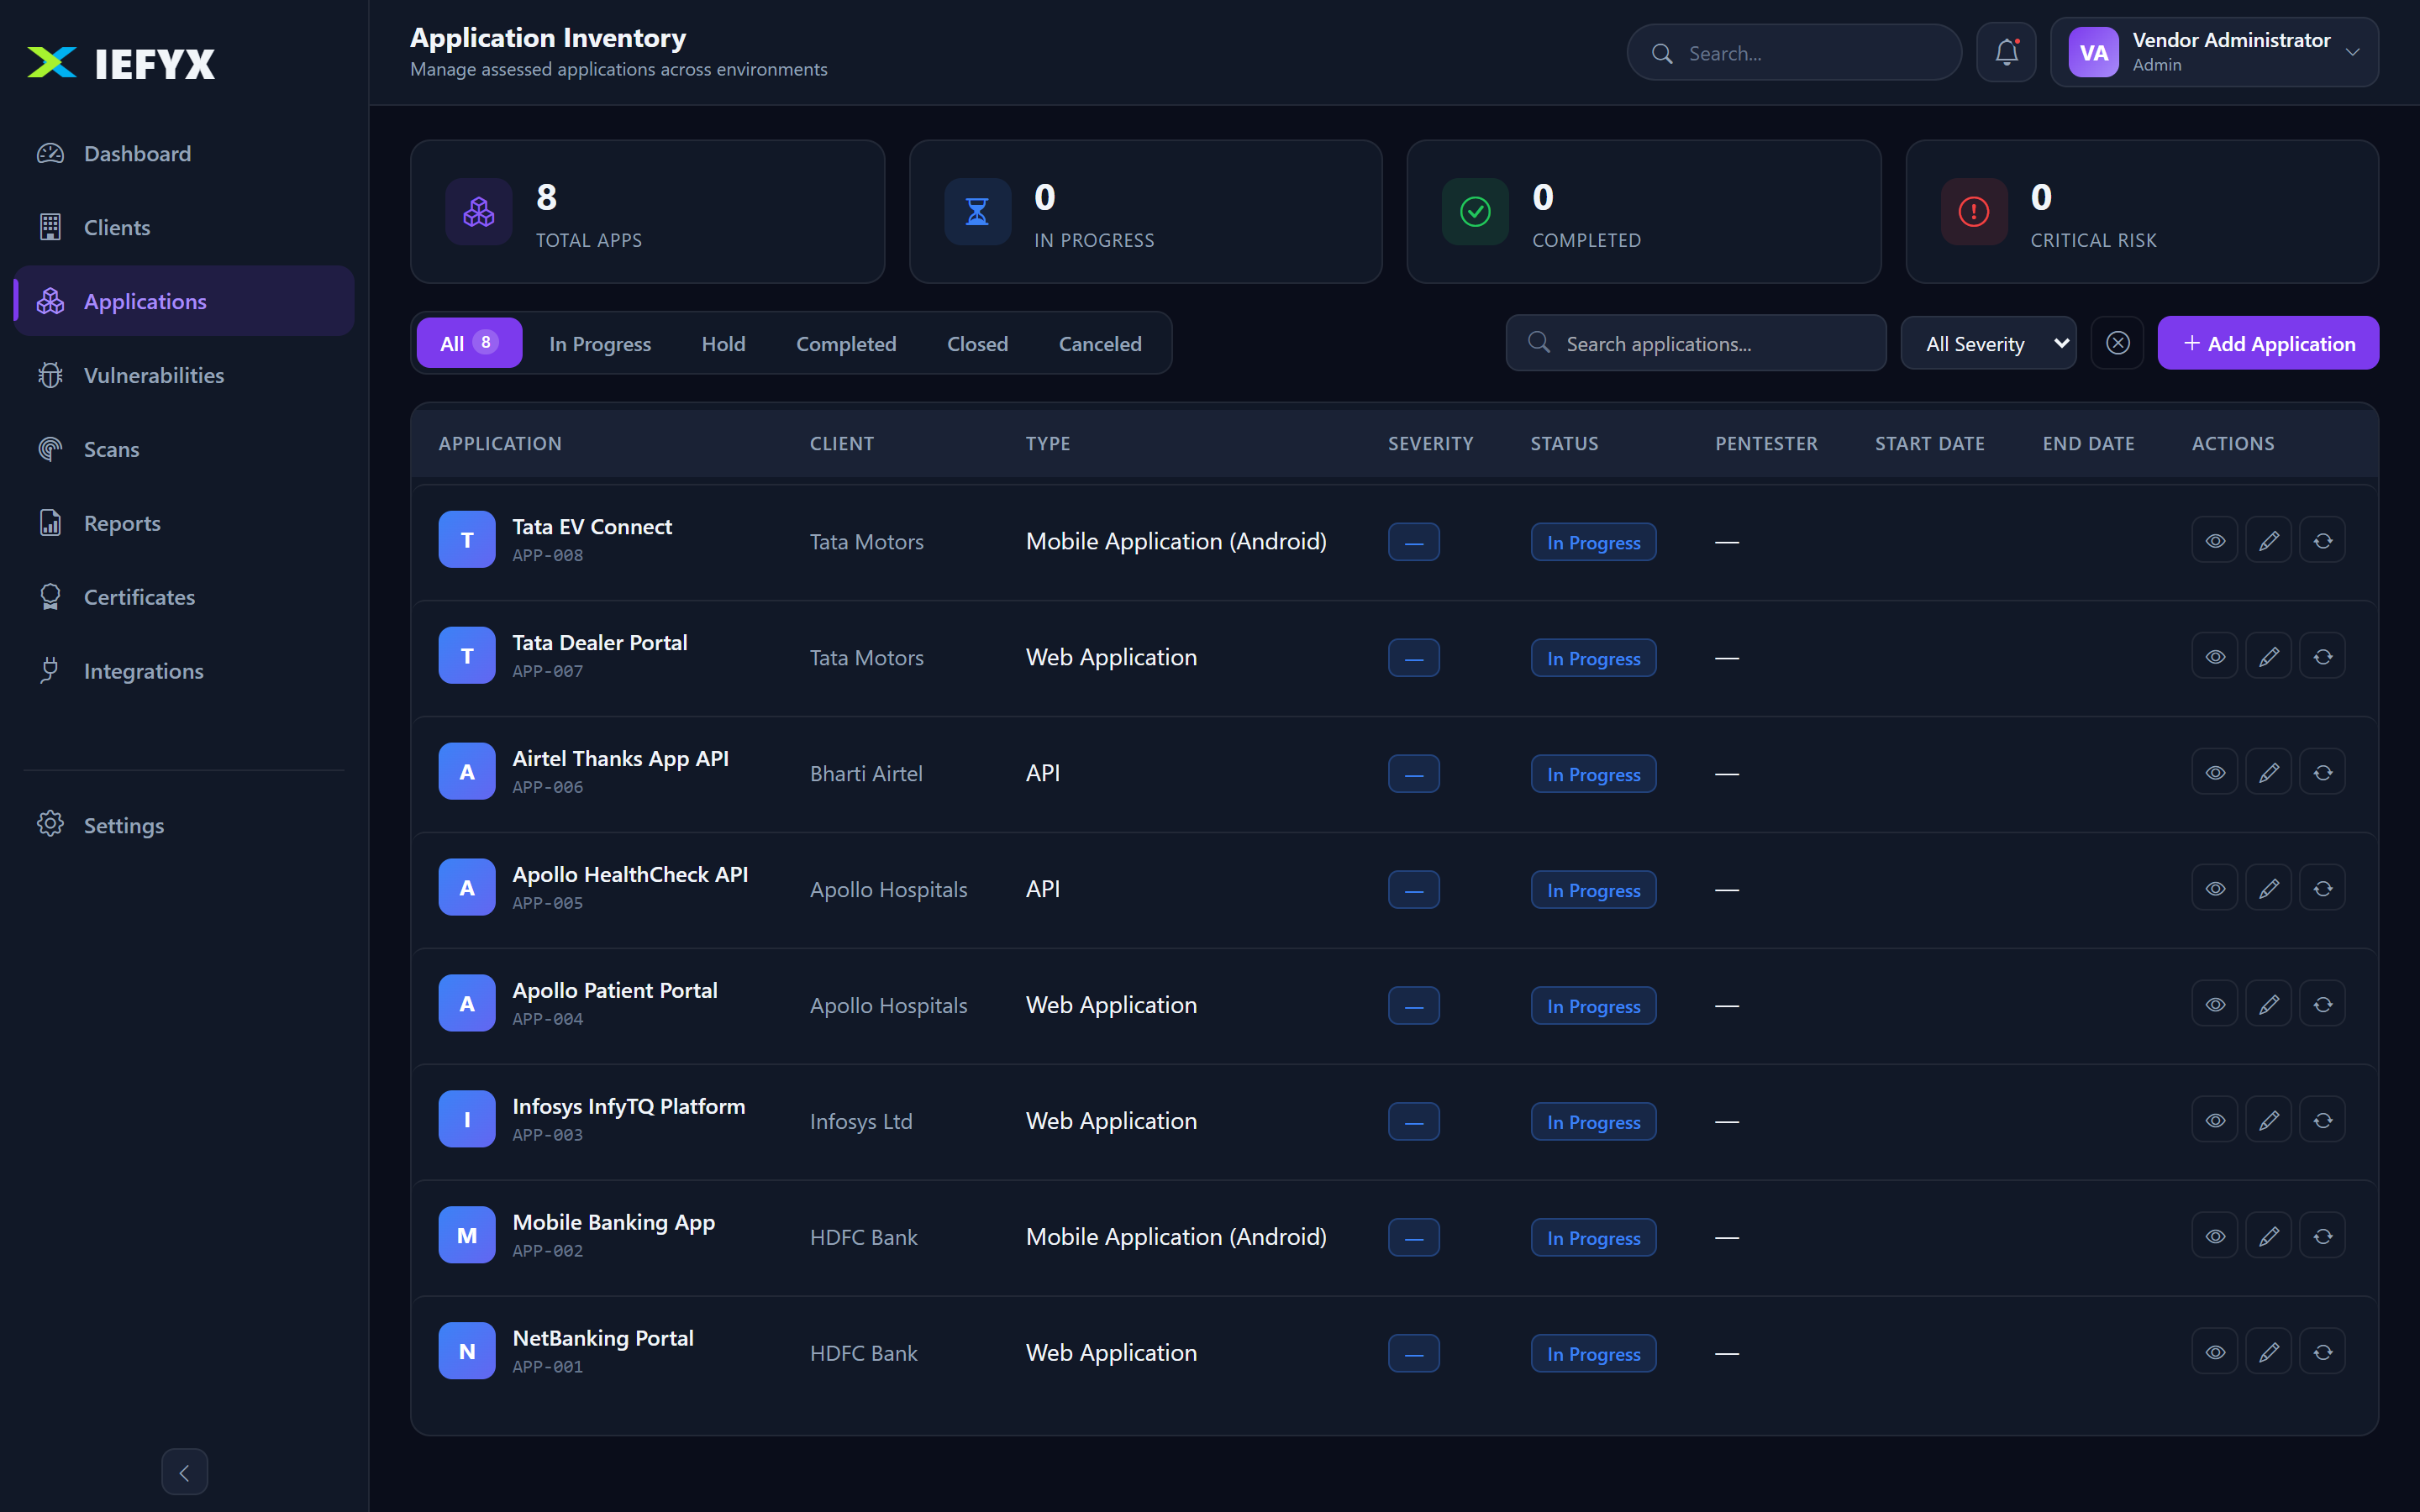Select Applications in the sidebar

(x=184, y=301)
